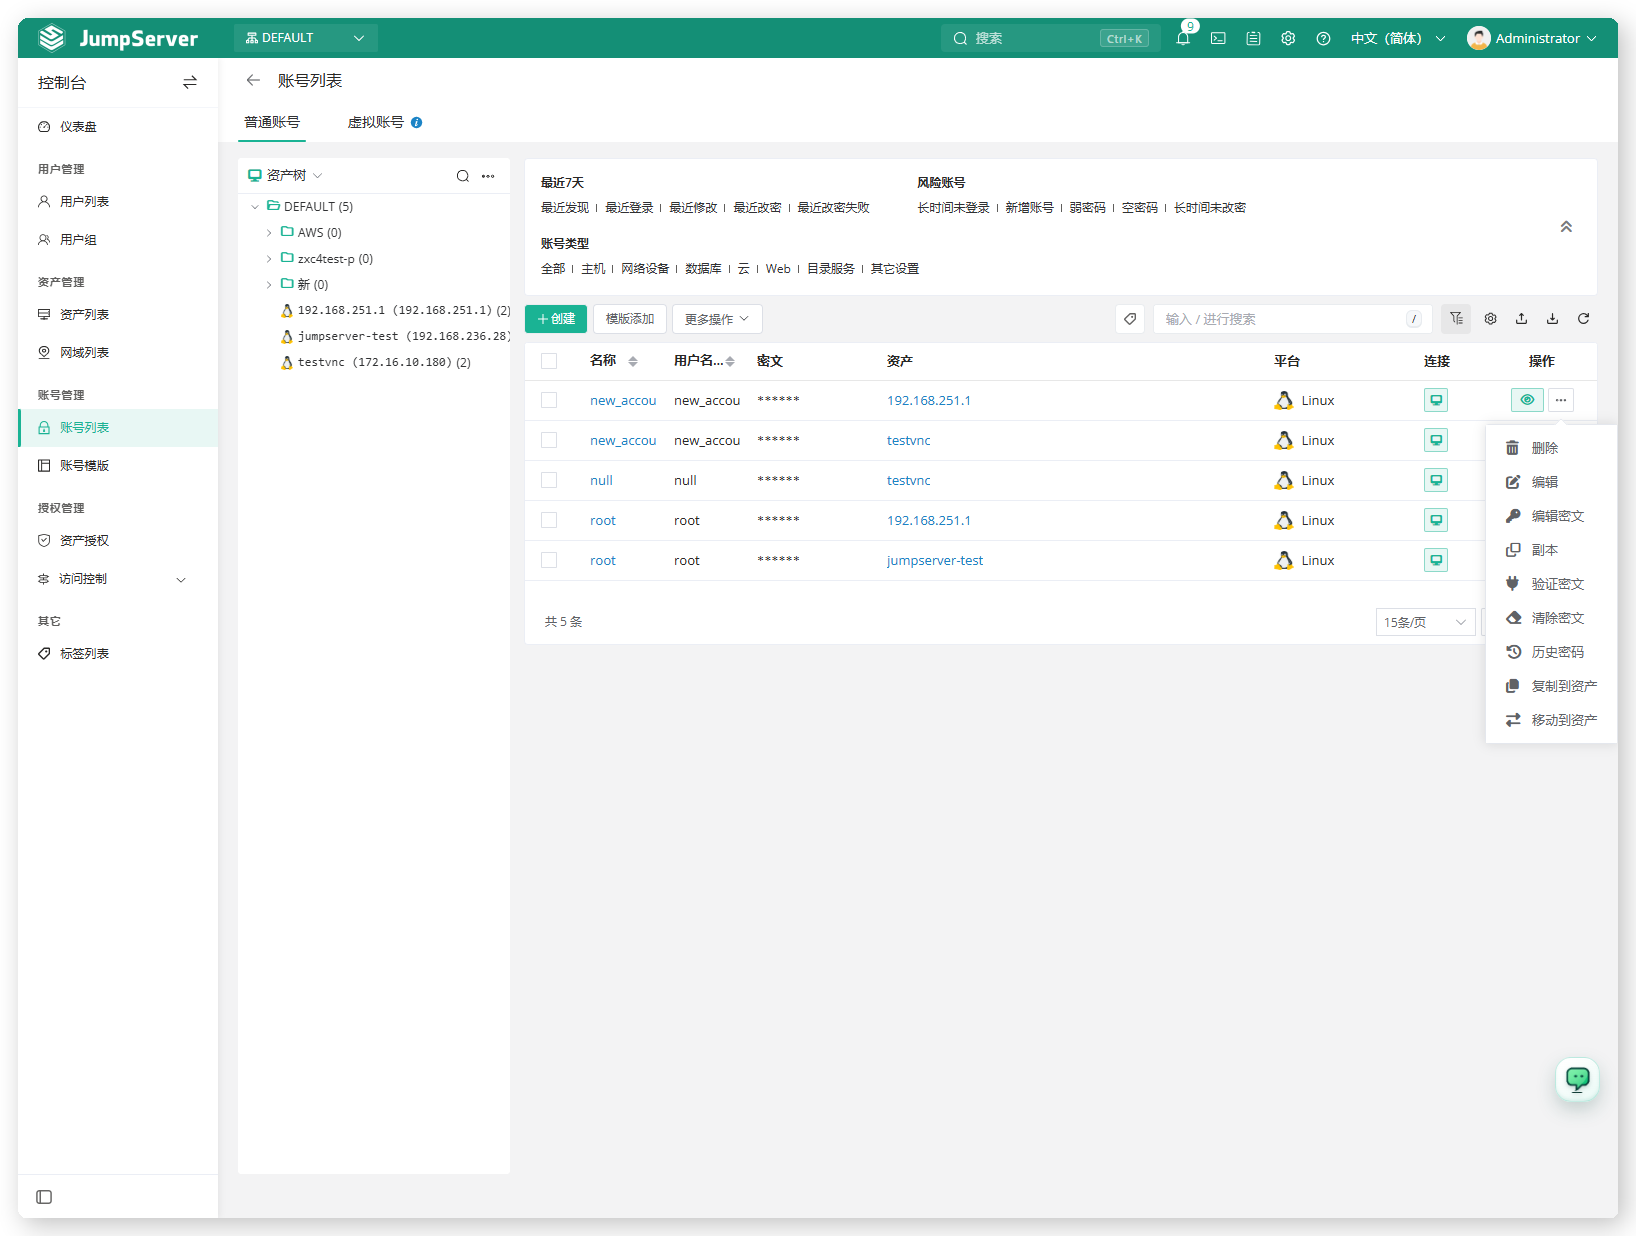Search the asset tree with magnifier icon
The width and height of the screenshot is (1636, 1236).
pyautogui.click(x=463, y=176)
